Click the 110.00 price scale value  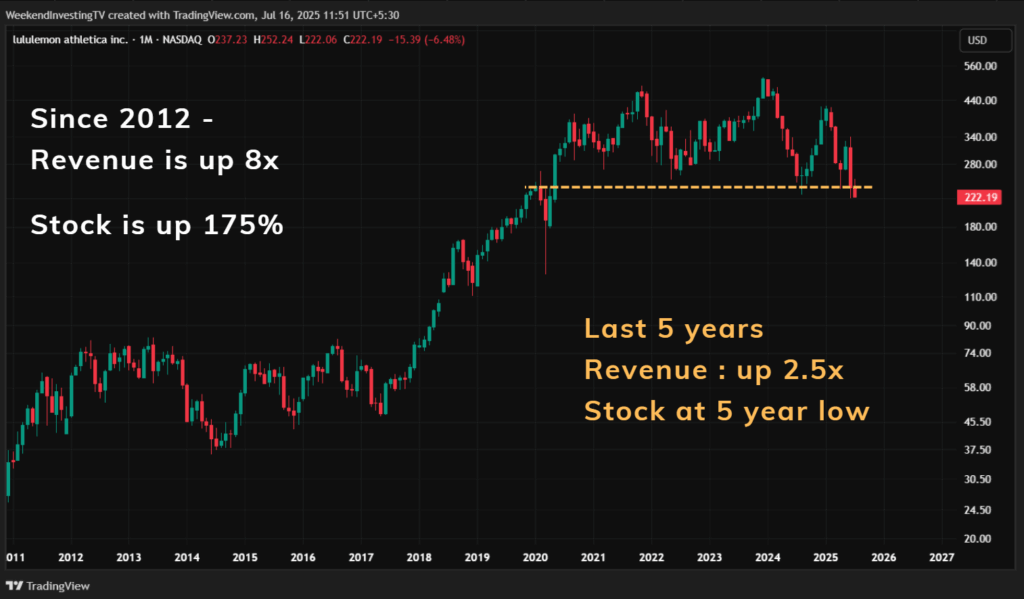pyautogui.click(x=980, y=297)
